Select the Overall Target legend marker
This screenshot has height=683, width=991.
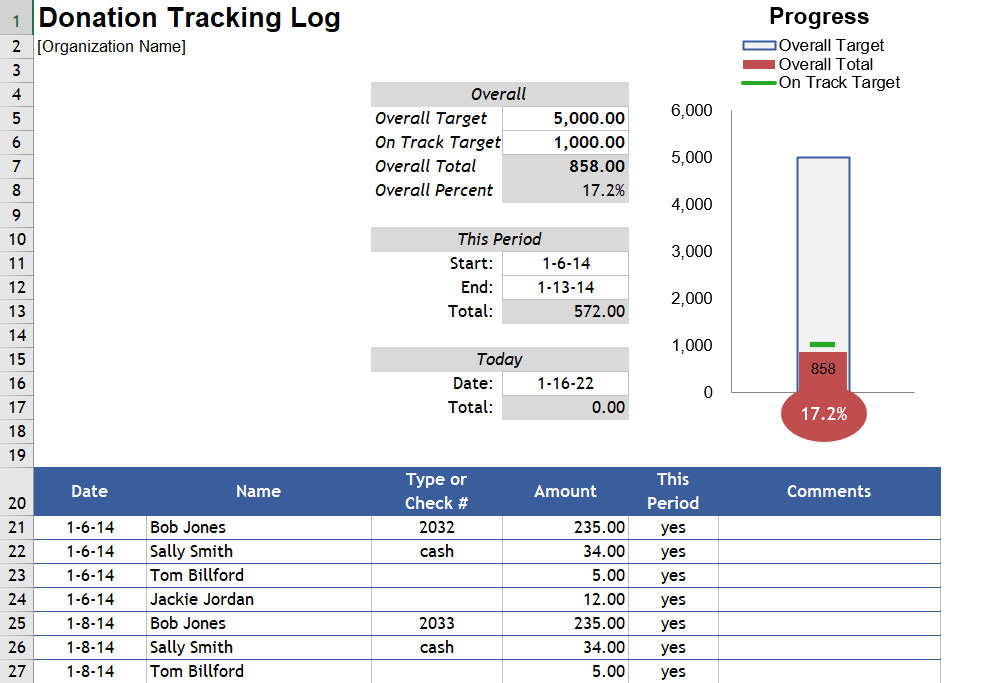[757, 45]
